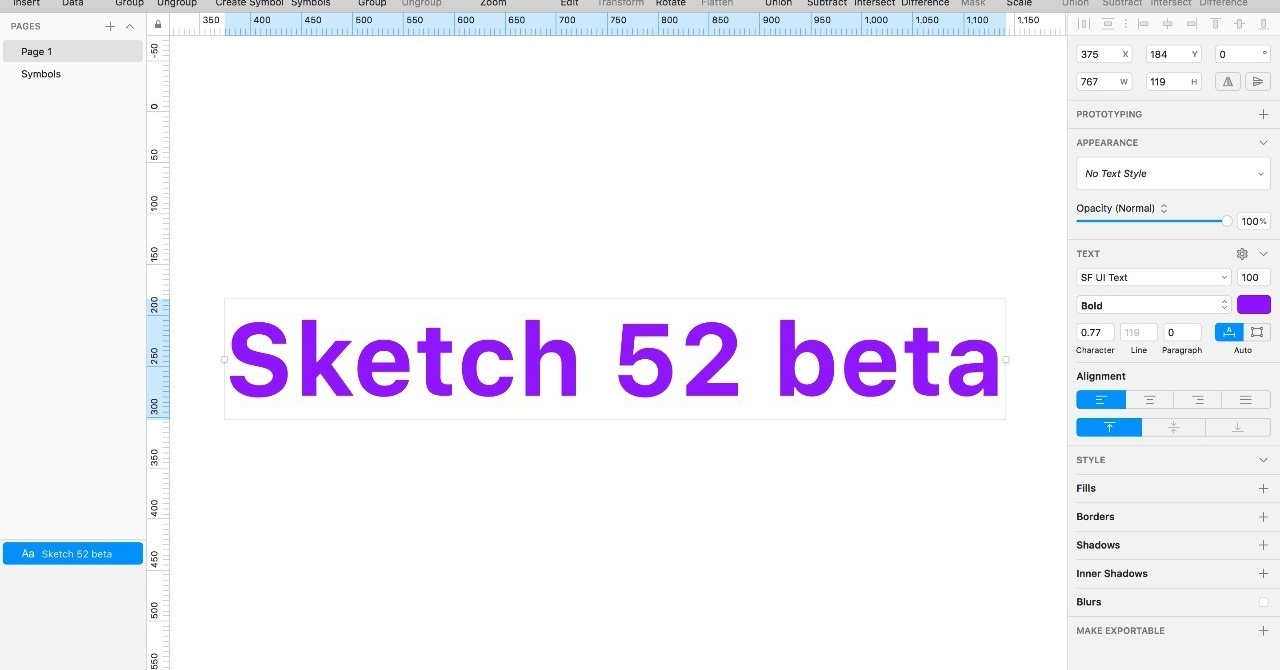The height and width of the screenshot is (670, 1280).
Task: Distribute selection vertically in inspector
Action: click(x=1108, y=24)
